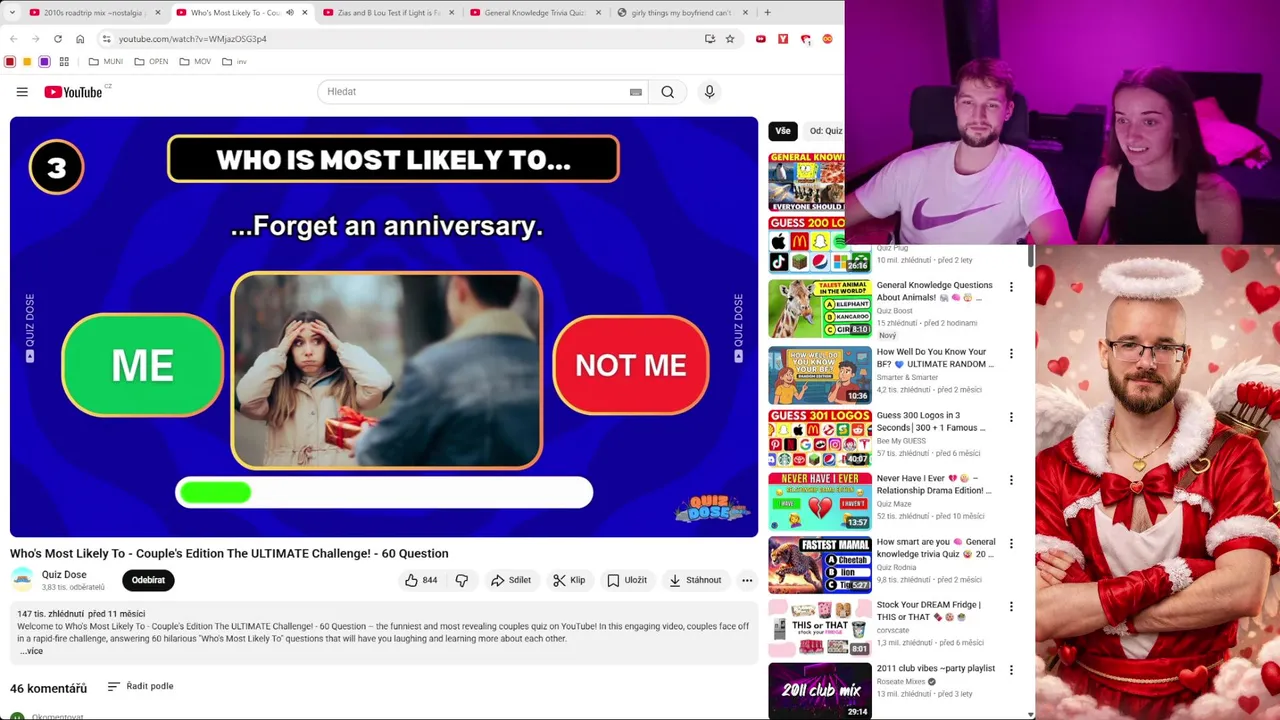Click the search magnifier button
1280x720 pixels.
(x=667, y=92)
